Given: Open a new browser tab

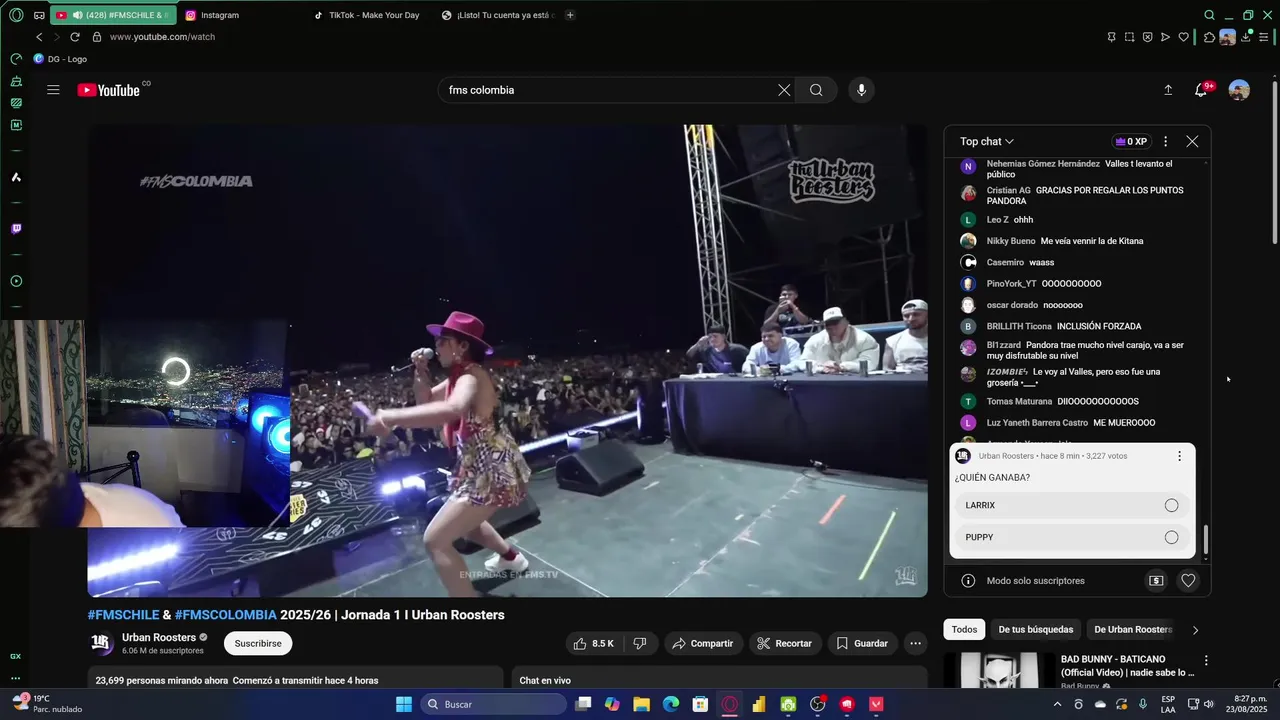Looking at the screenshot, I should pyautogui.click(x=570, y=15).
